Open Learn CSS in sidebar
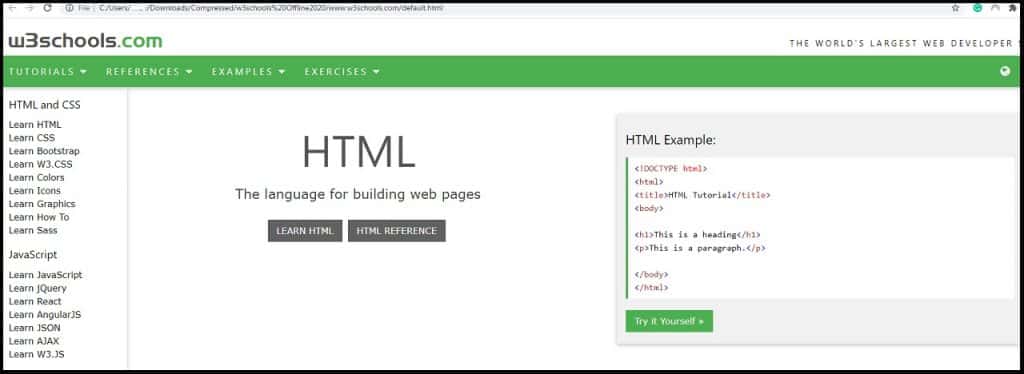The height and width of the screenshot is (374, 1024). point(32,138)
